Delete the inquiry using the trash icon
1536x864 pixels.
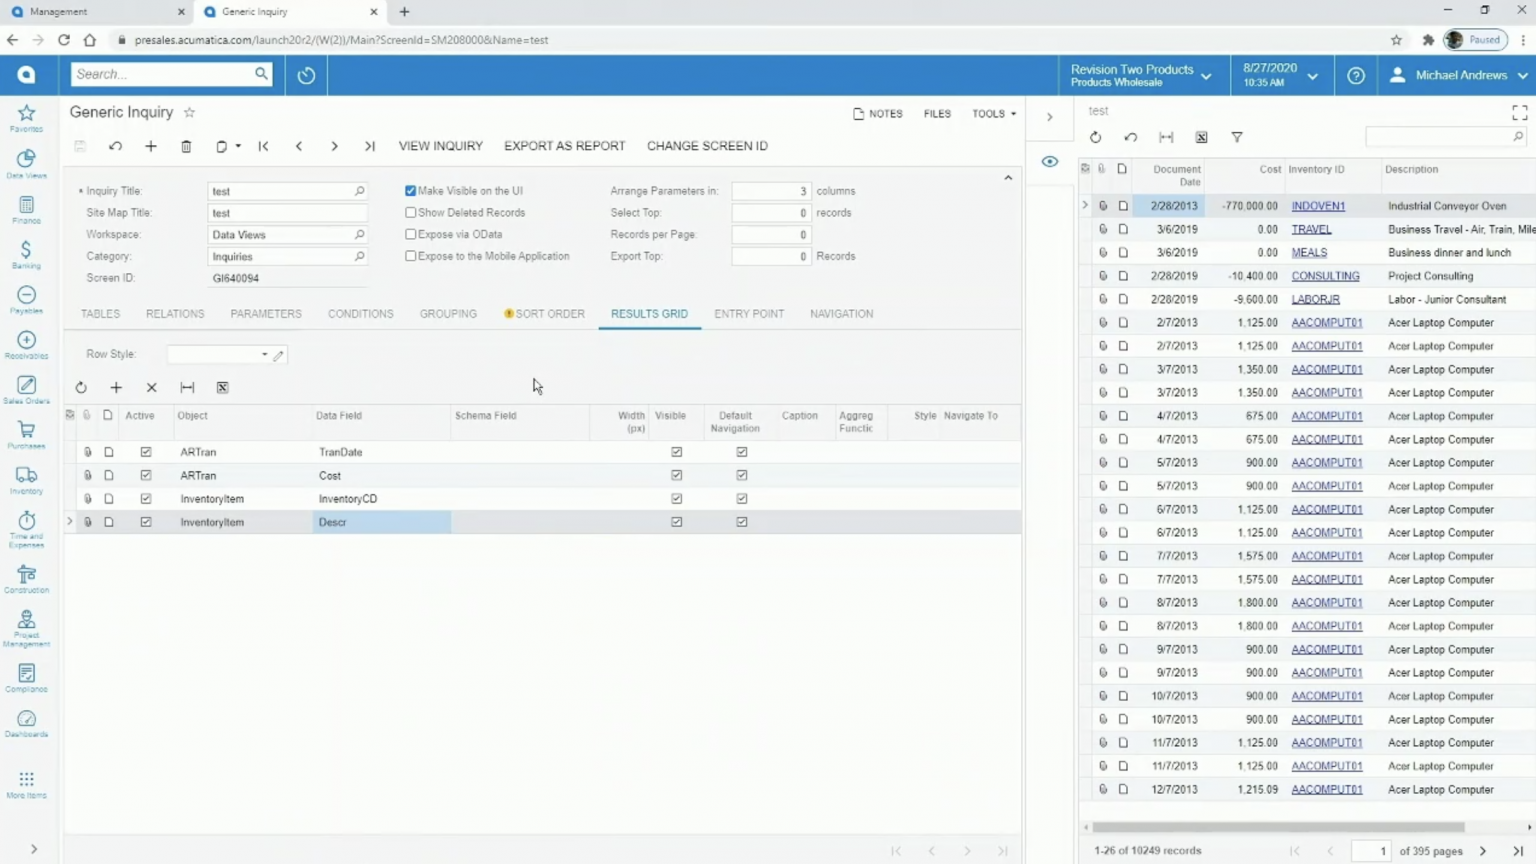(x=186, y=146)
